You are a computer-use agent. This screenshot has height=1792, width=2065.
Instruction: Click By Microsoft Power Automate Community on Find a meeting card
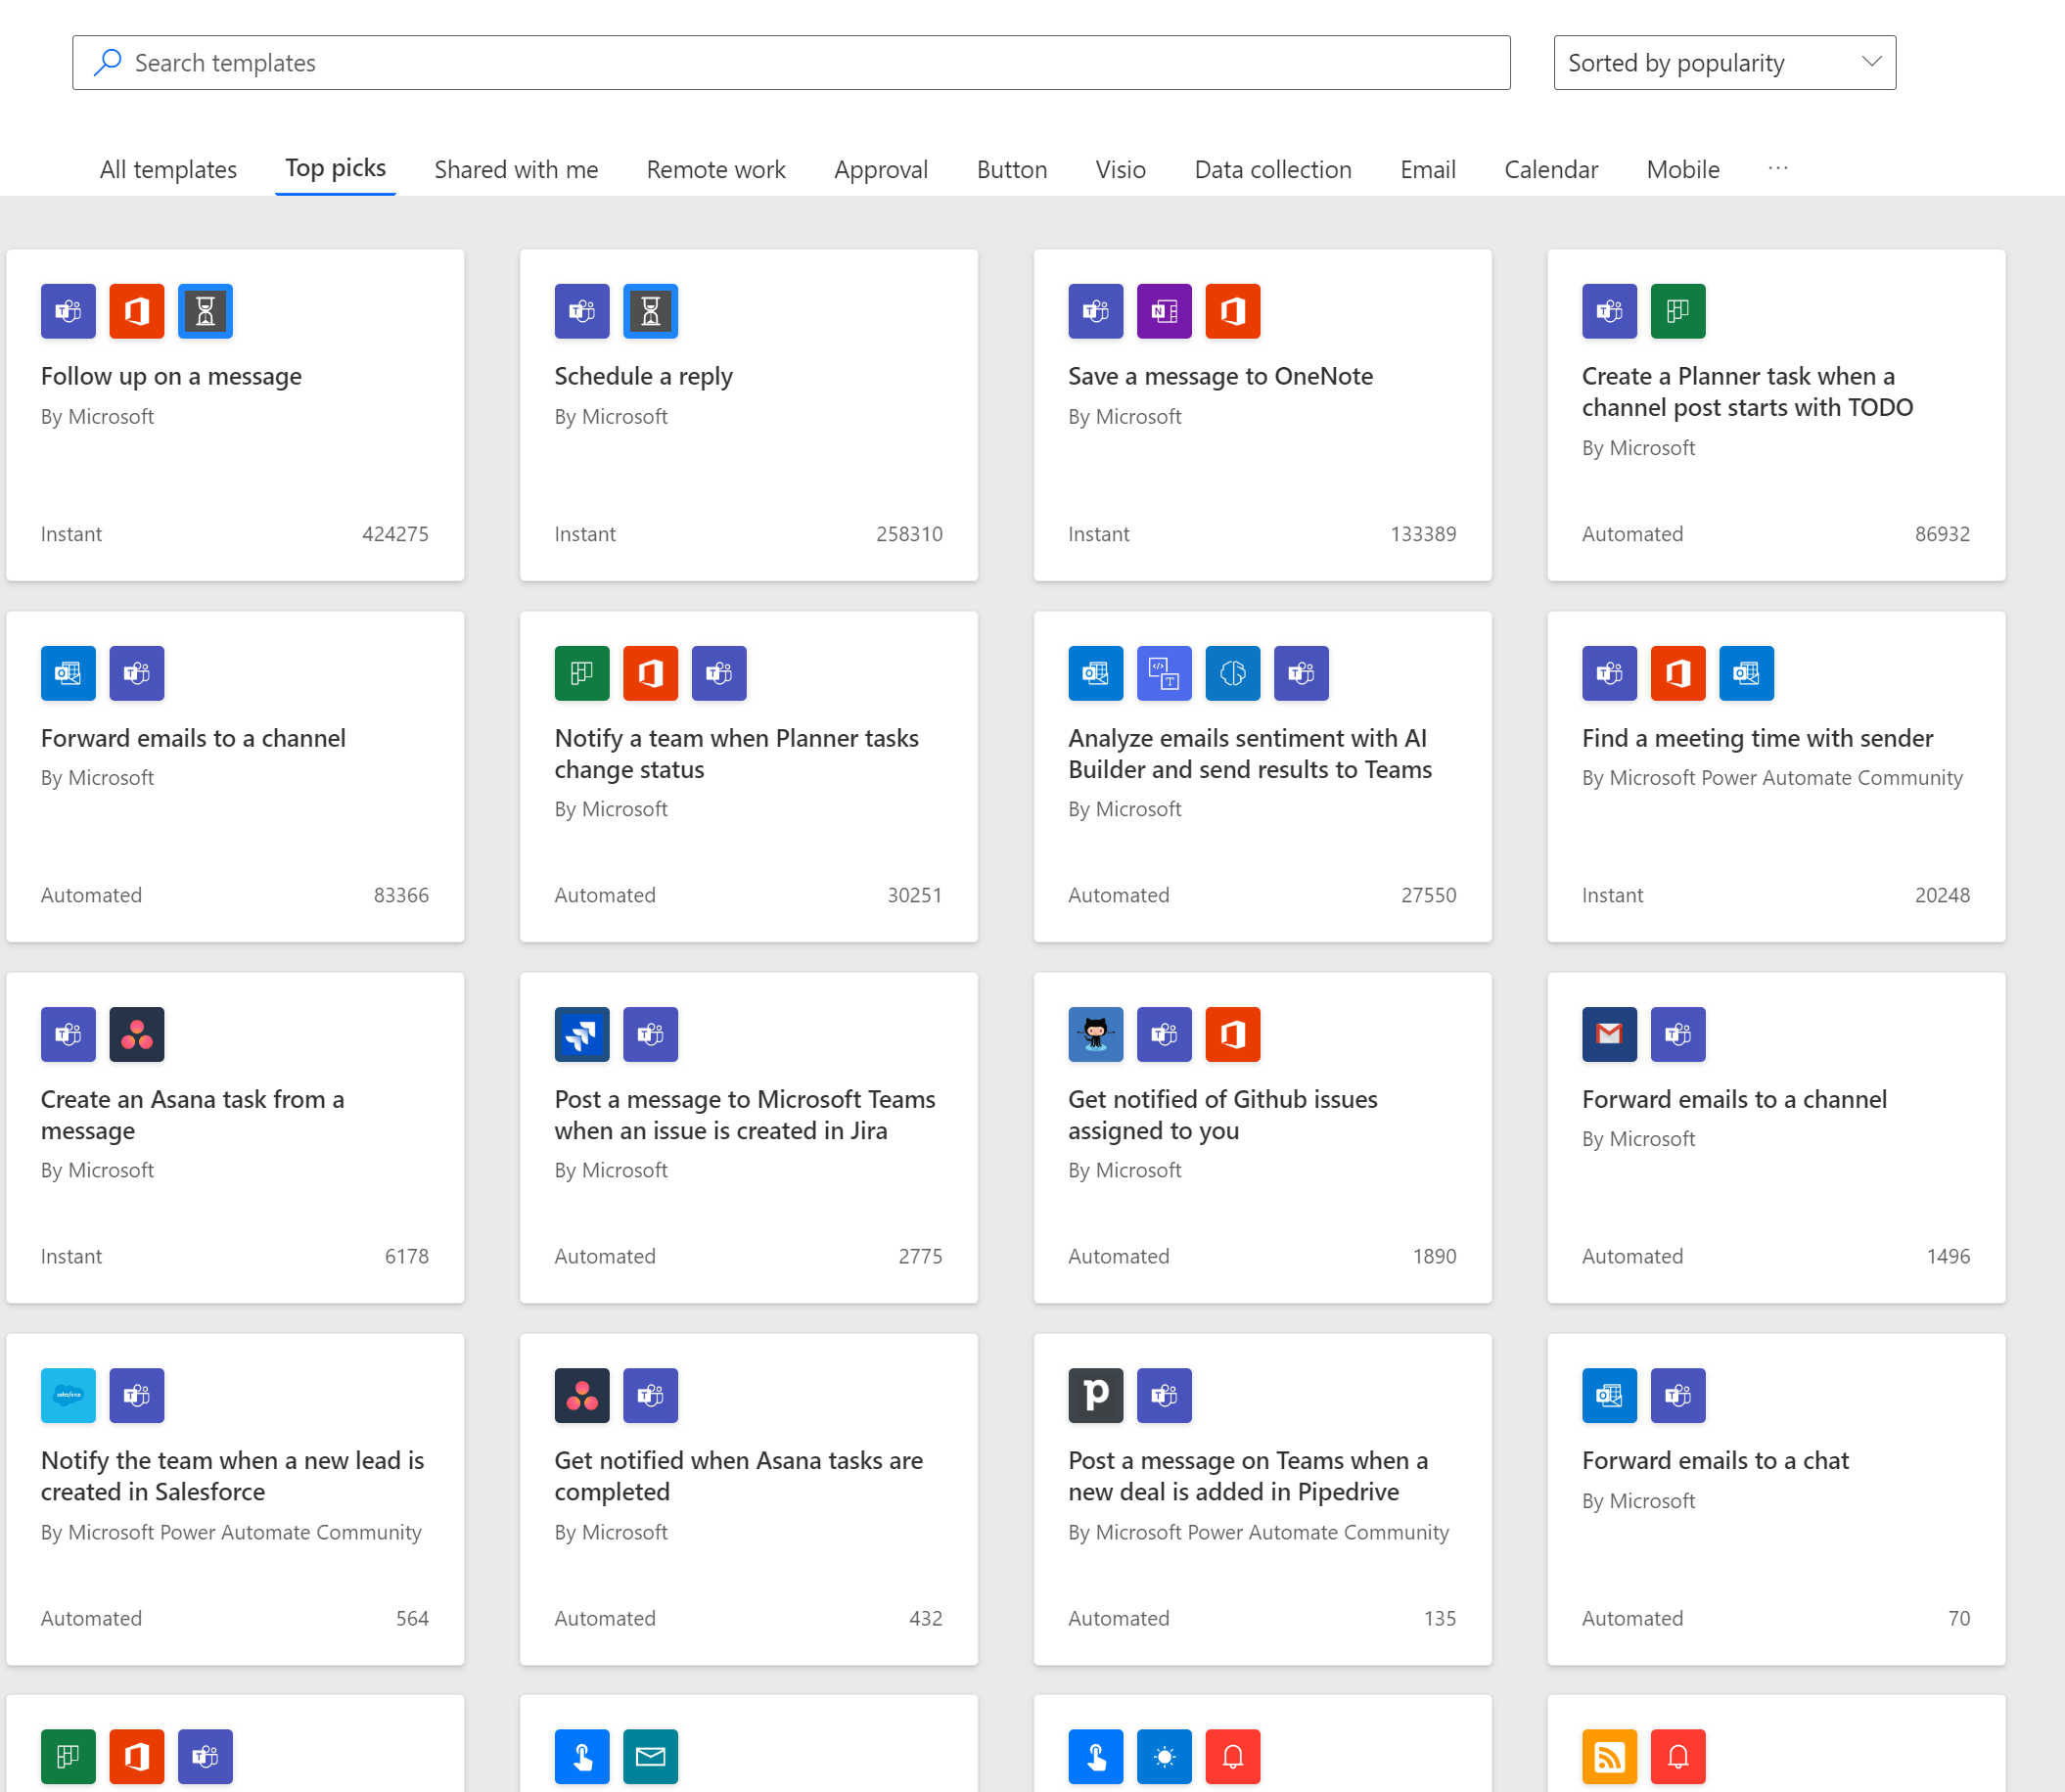point(1772,778)
